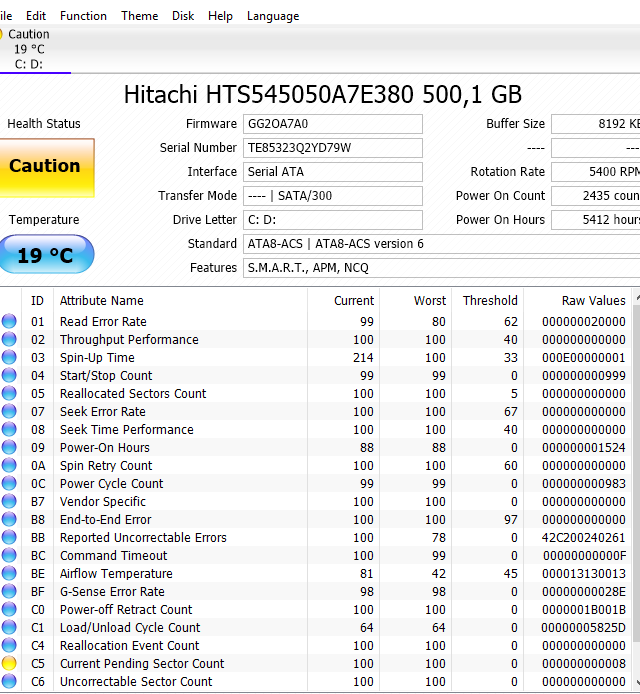
Task: Click the Standard field ATA8-ACS version 6
Action: pos(441,244)
